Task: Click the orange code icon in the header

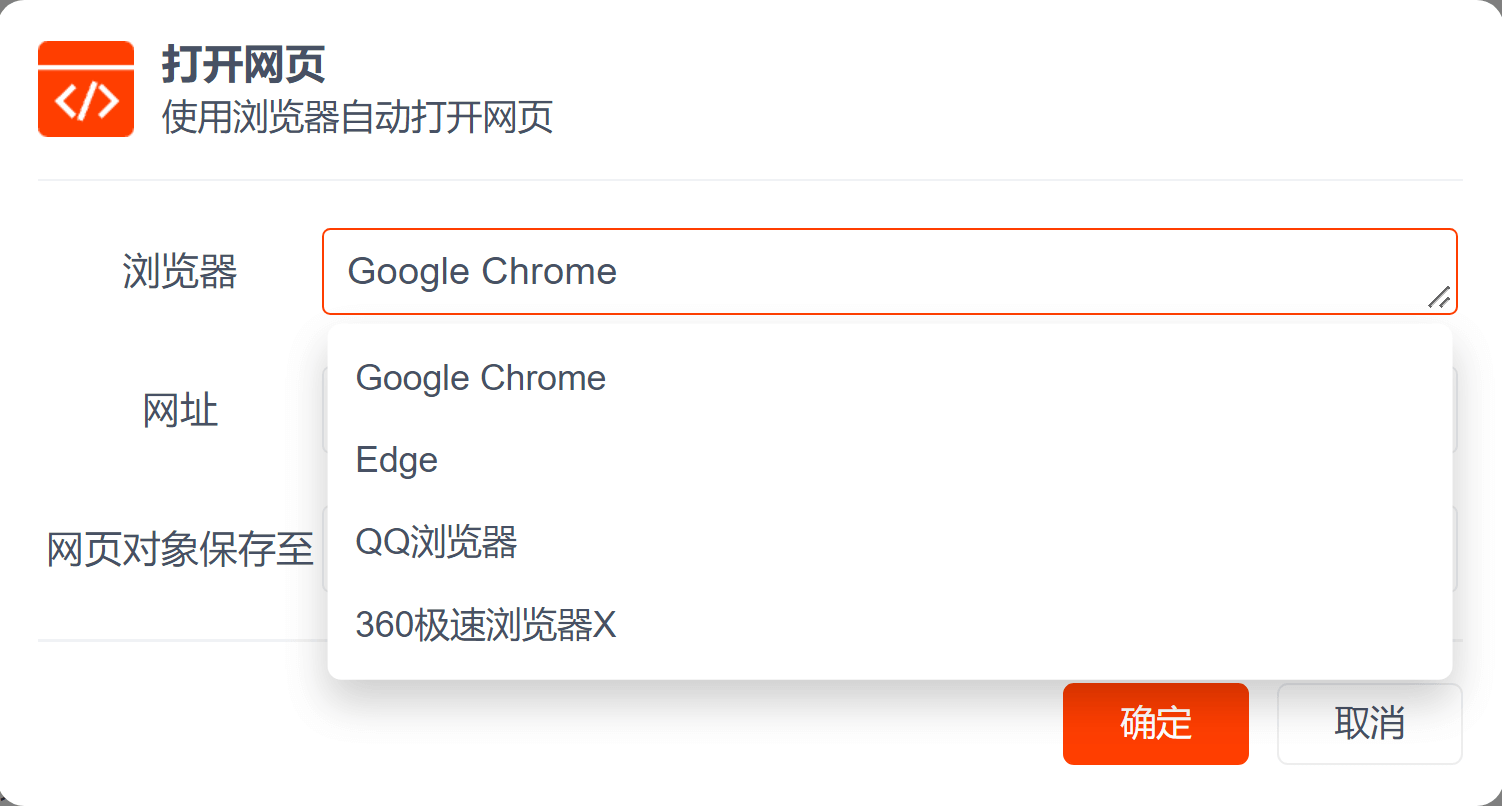Action: pos(86,89)
